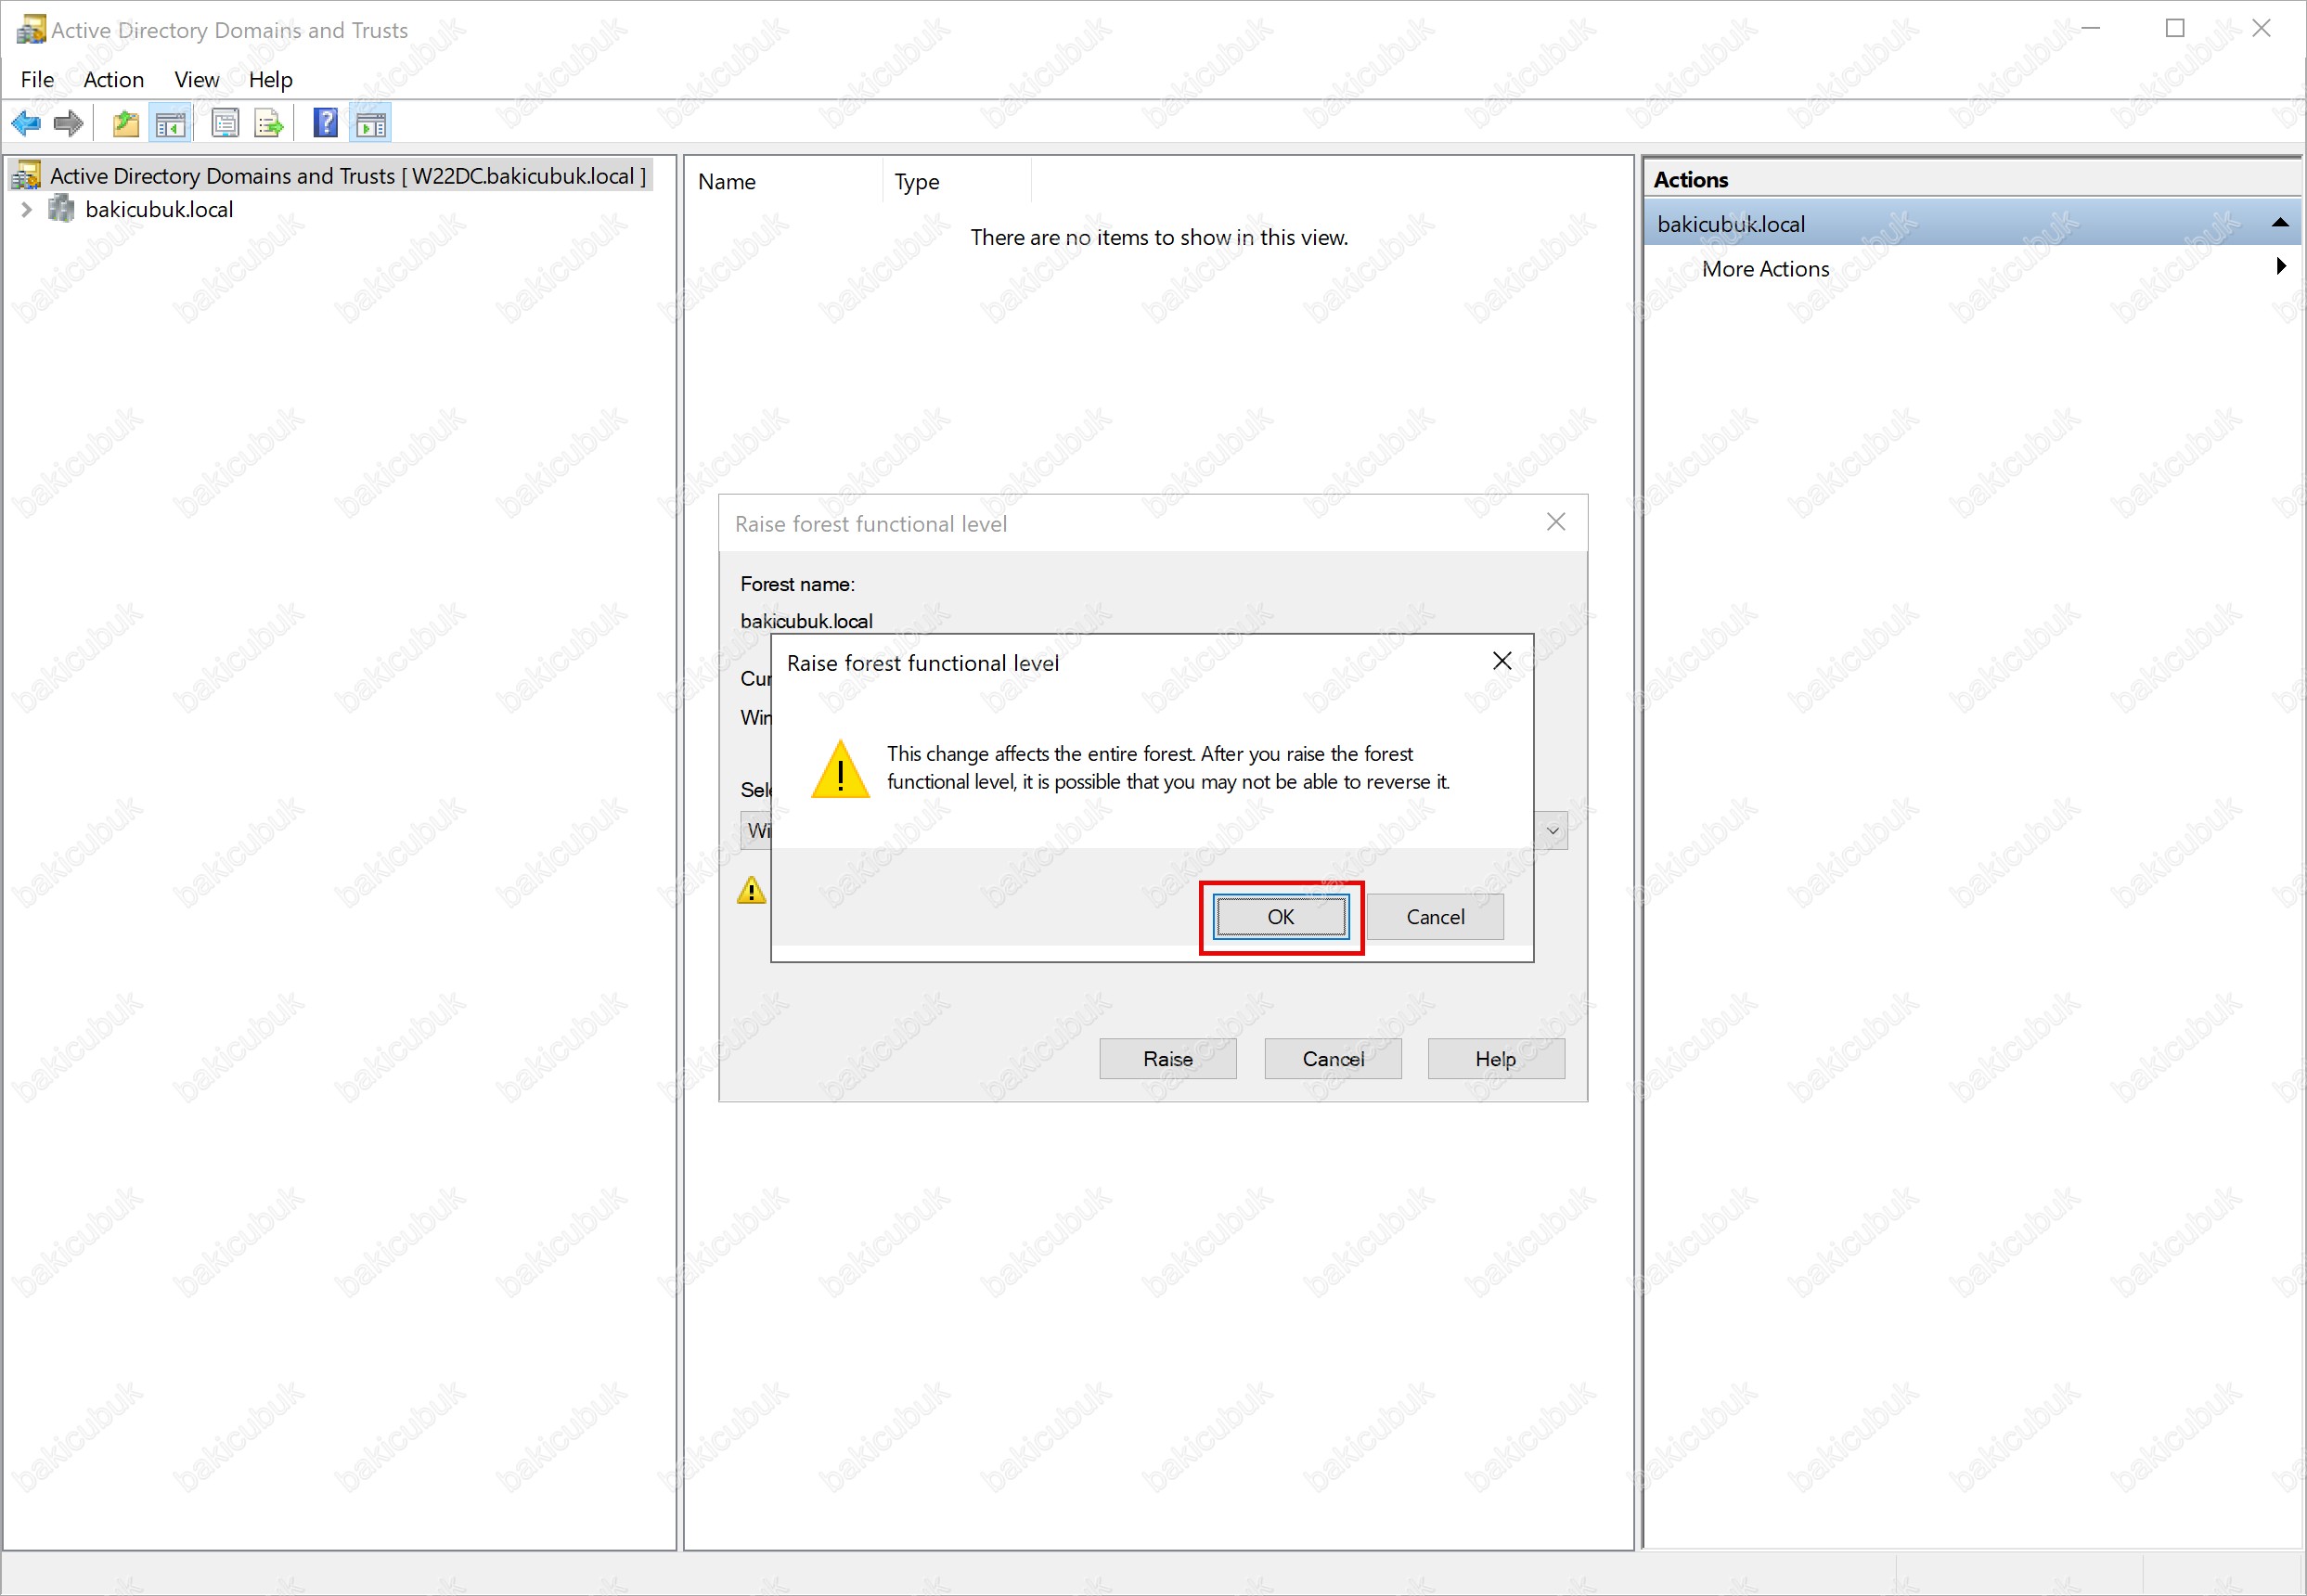Image resolution: width=2307 pixels, height=1596 pixels.
Task: Open the Help menu
Action: [x=270, y=79]
